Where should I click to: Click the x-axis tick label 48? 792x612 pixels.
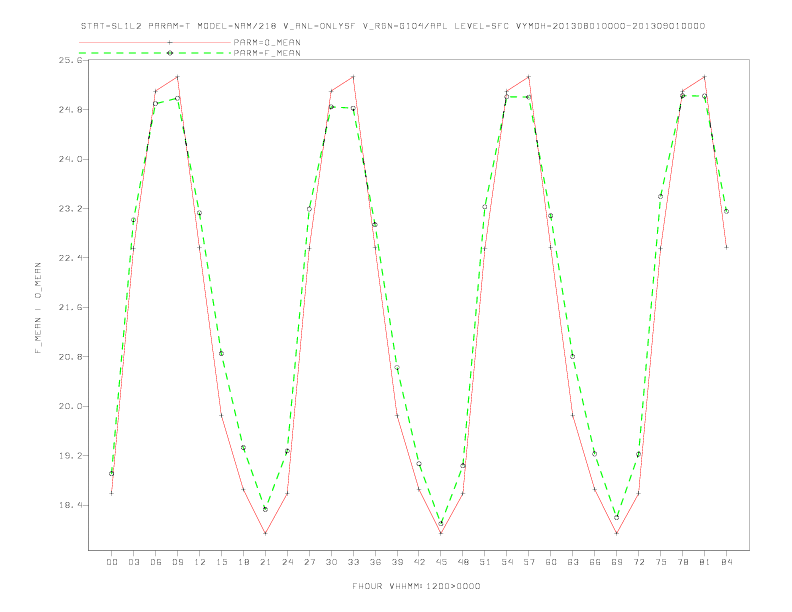point(463,562)
